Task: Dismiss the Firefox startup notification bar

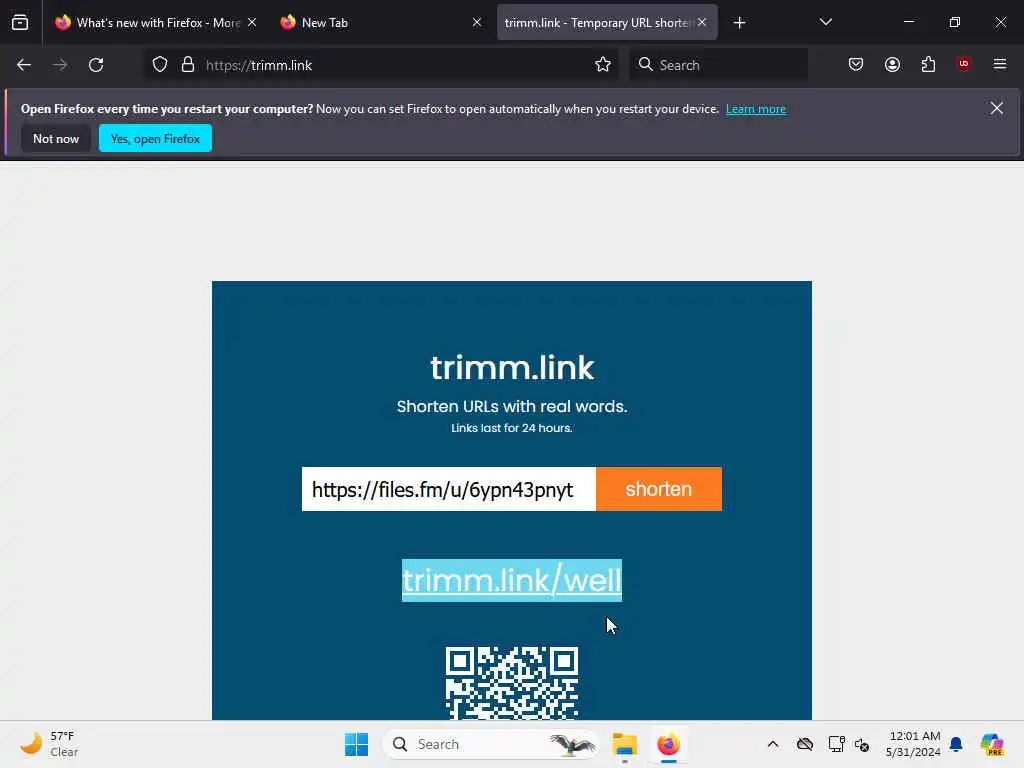Action: [x=997, y=108]
